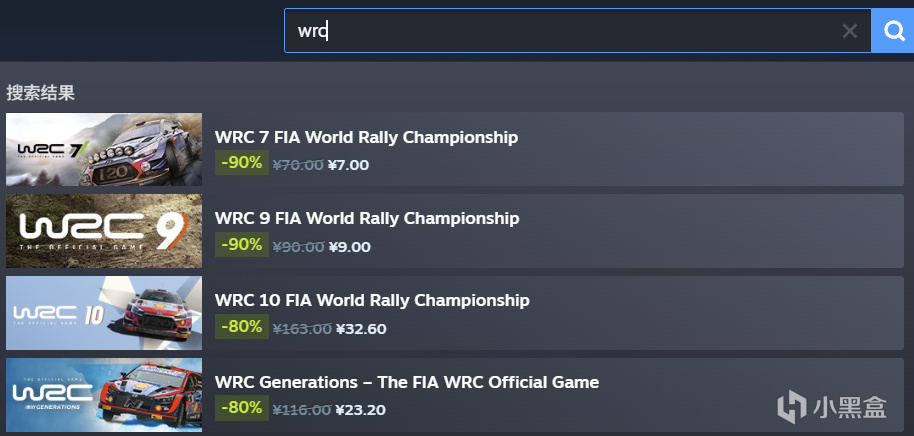914x436 pixels.
Task: Click the ¥32.60 sale price
Action: coord(361,328)
